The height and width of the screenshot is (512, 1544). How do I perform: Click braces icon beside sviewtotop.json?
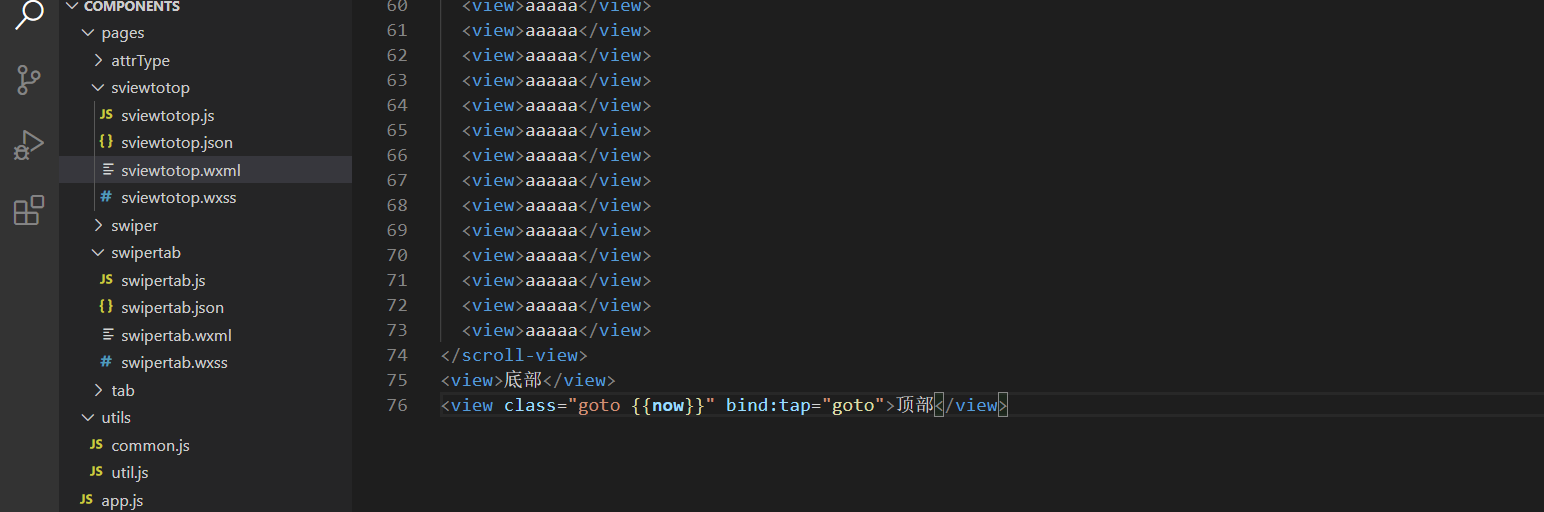click(106, 142)
